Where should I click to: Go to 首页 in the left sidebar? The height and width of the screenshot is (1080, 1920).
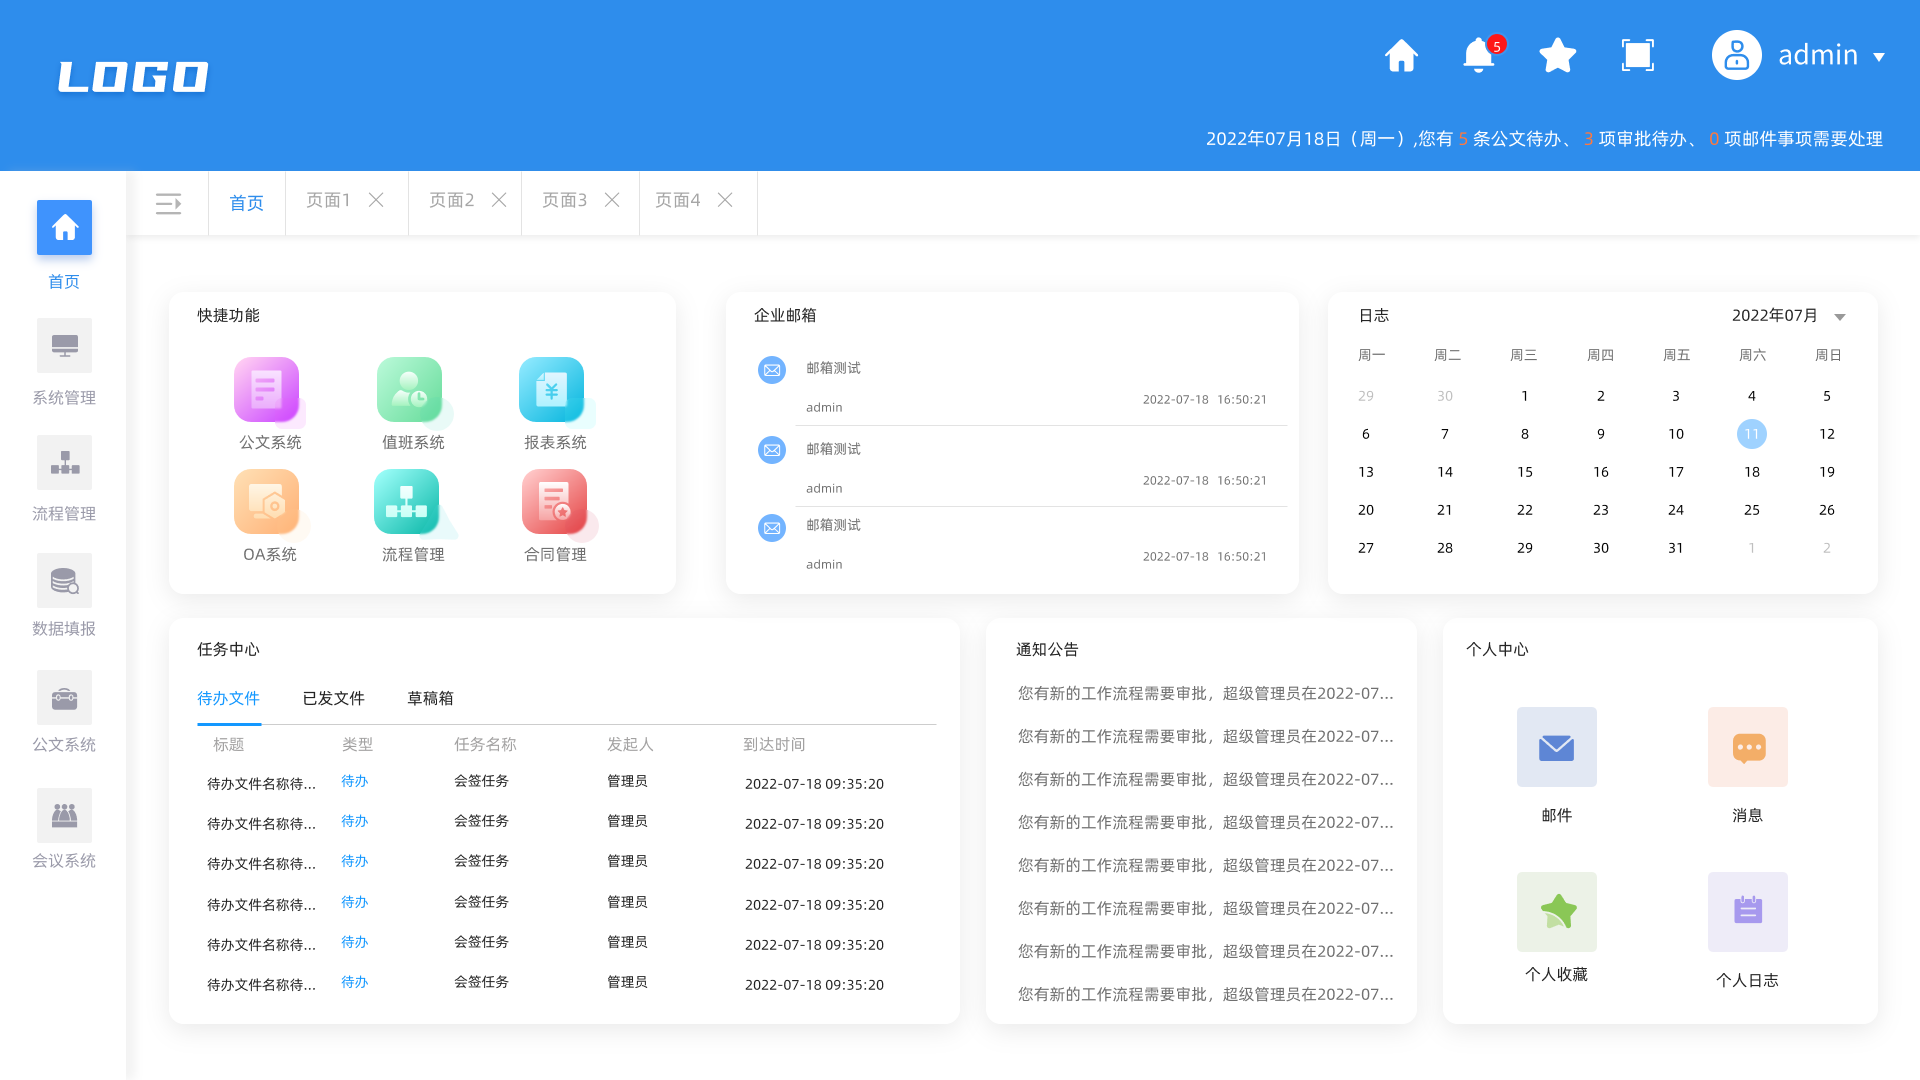(x=64, y=245)
